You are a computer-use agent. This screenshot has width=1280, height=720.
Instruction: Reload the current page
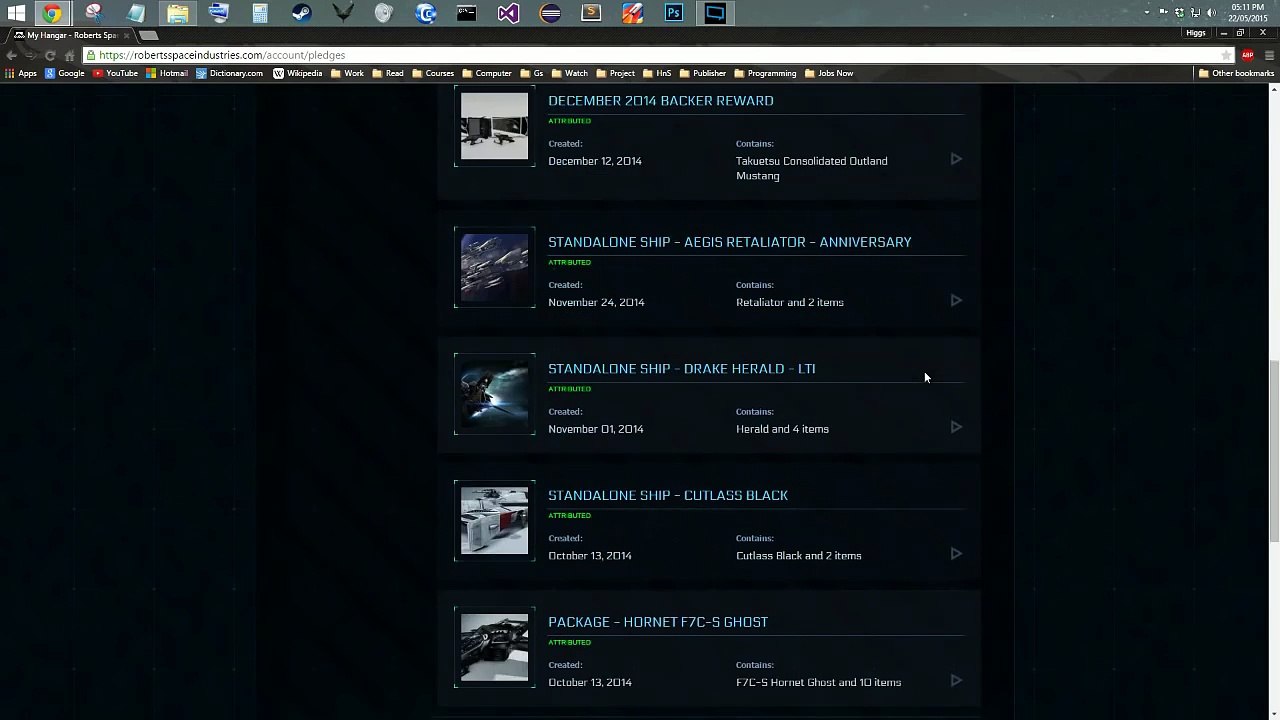point(50,55)
